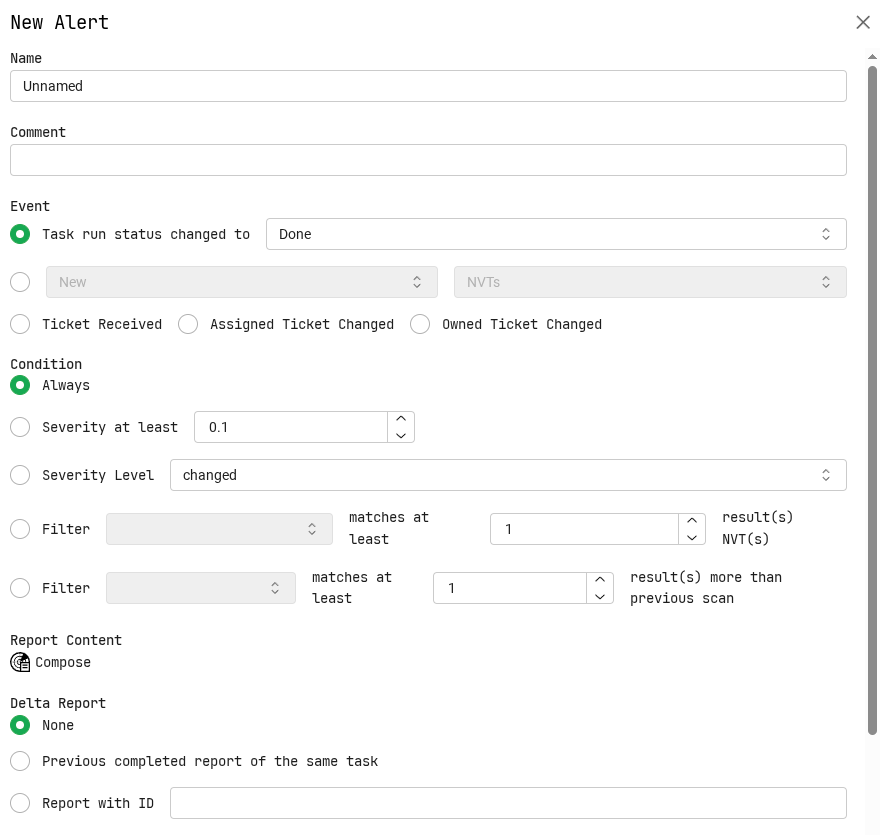The image size is (892, 835).
Task: Click the Name field containing Unnamed
Action: 428,86
